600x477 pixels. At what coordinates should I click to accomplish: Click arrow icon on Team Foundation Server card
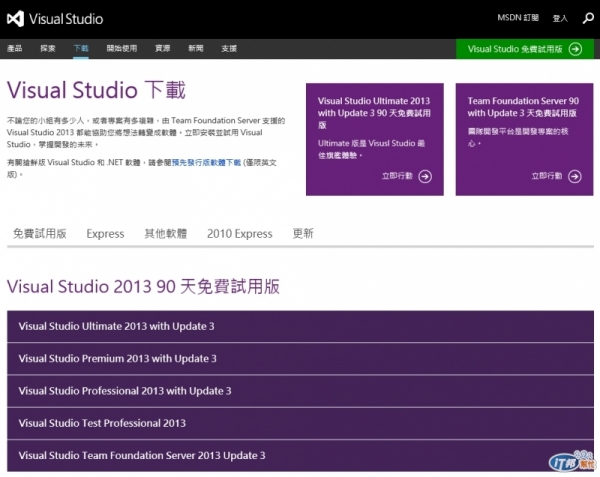pyautogui.click(x=574, y=176)
